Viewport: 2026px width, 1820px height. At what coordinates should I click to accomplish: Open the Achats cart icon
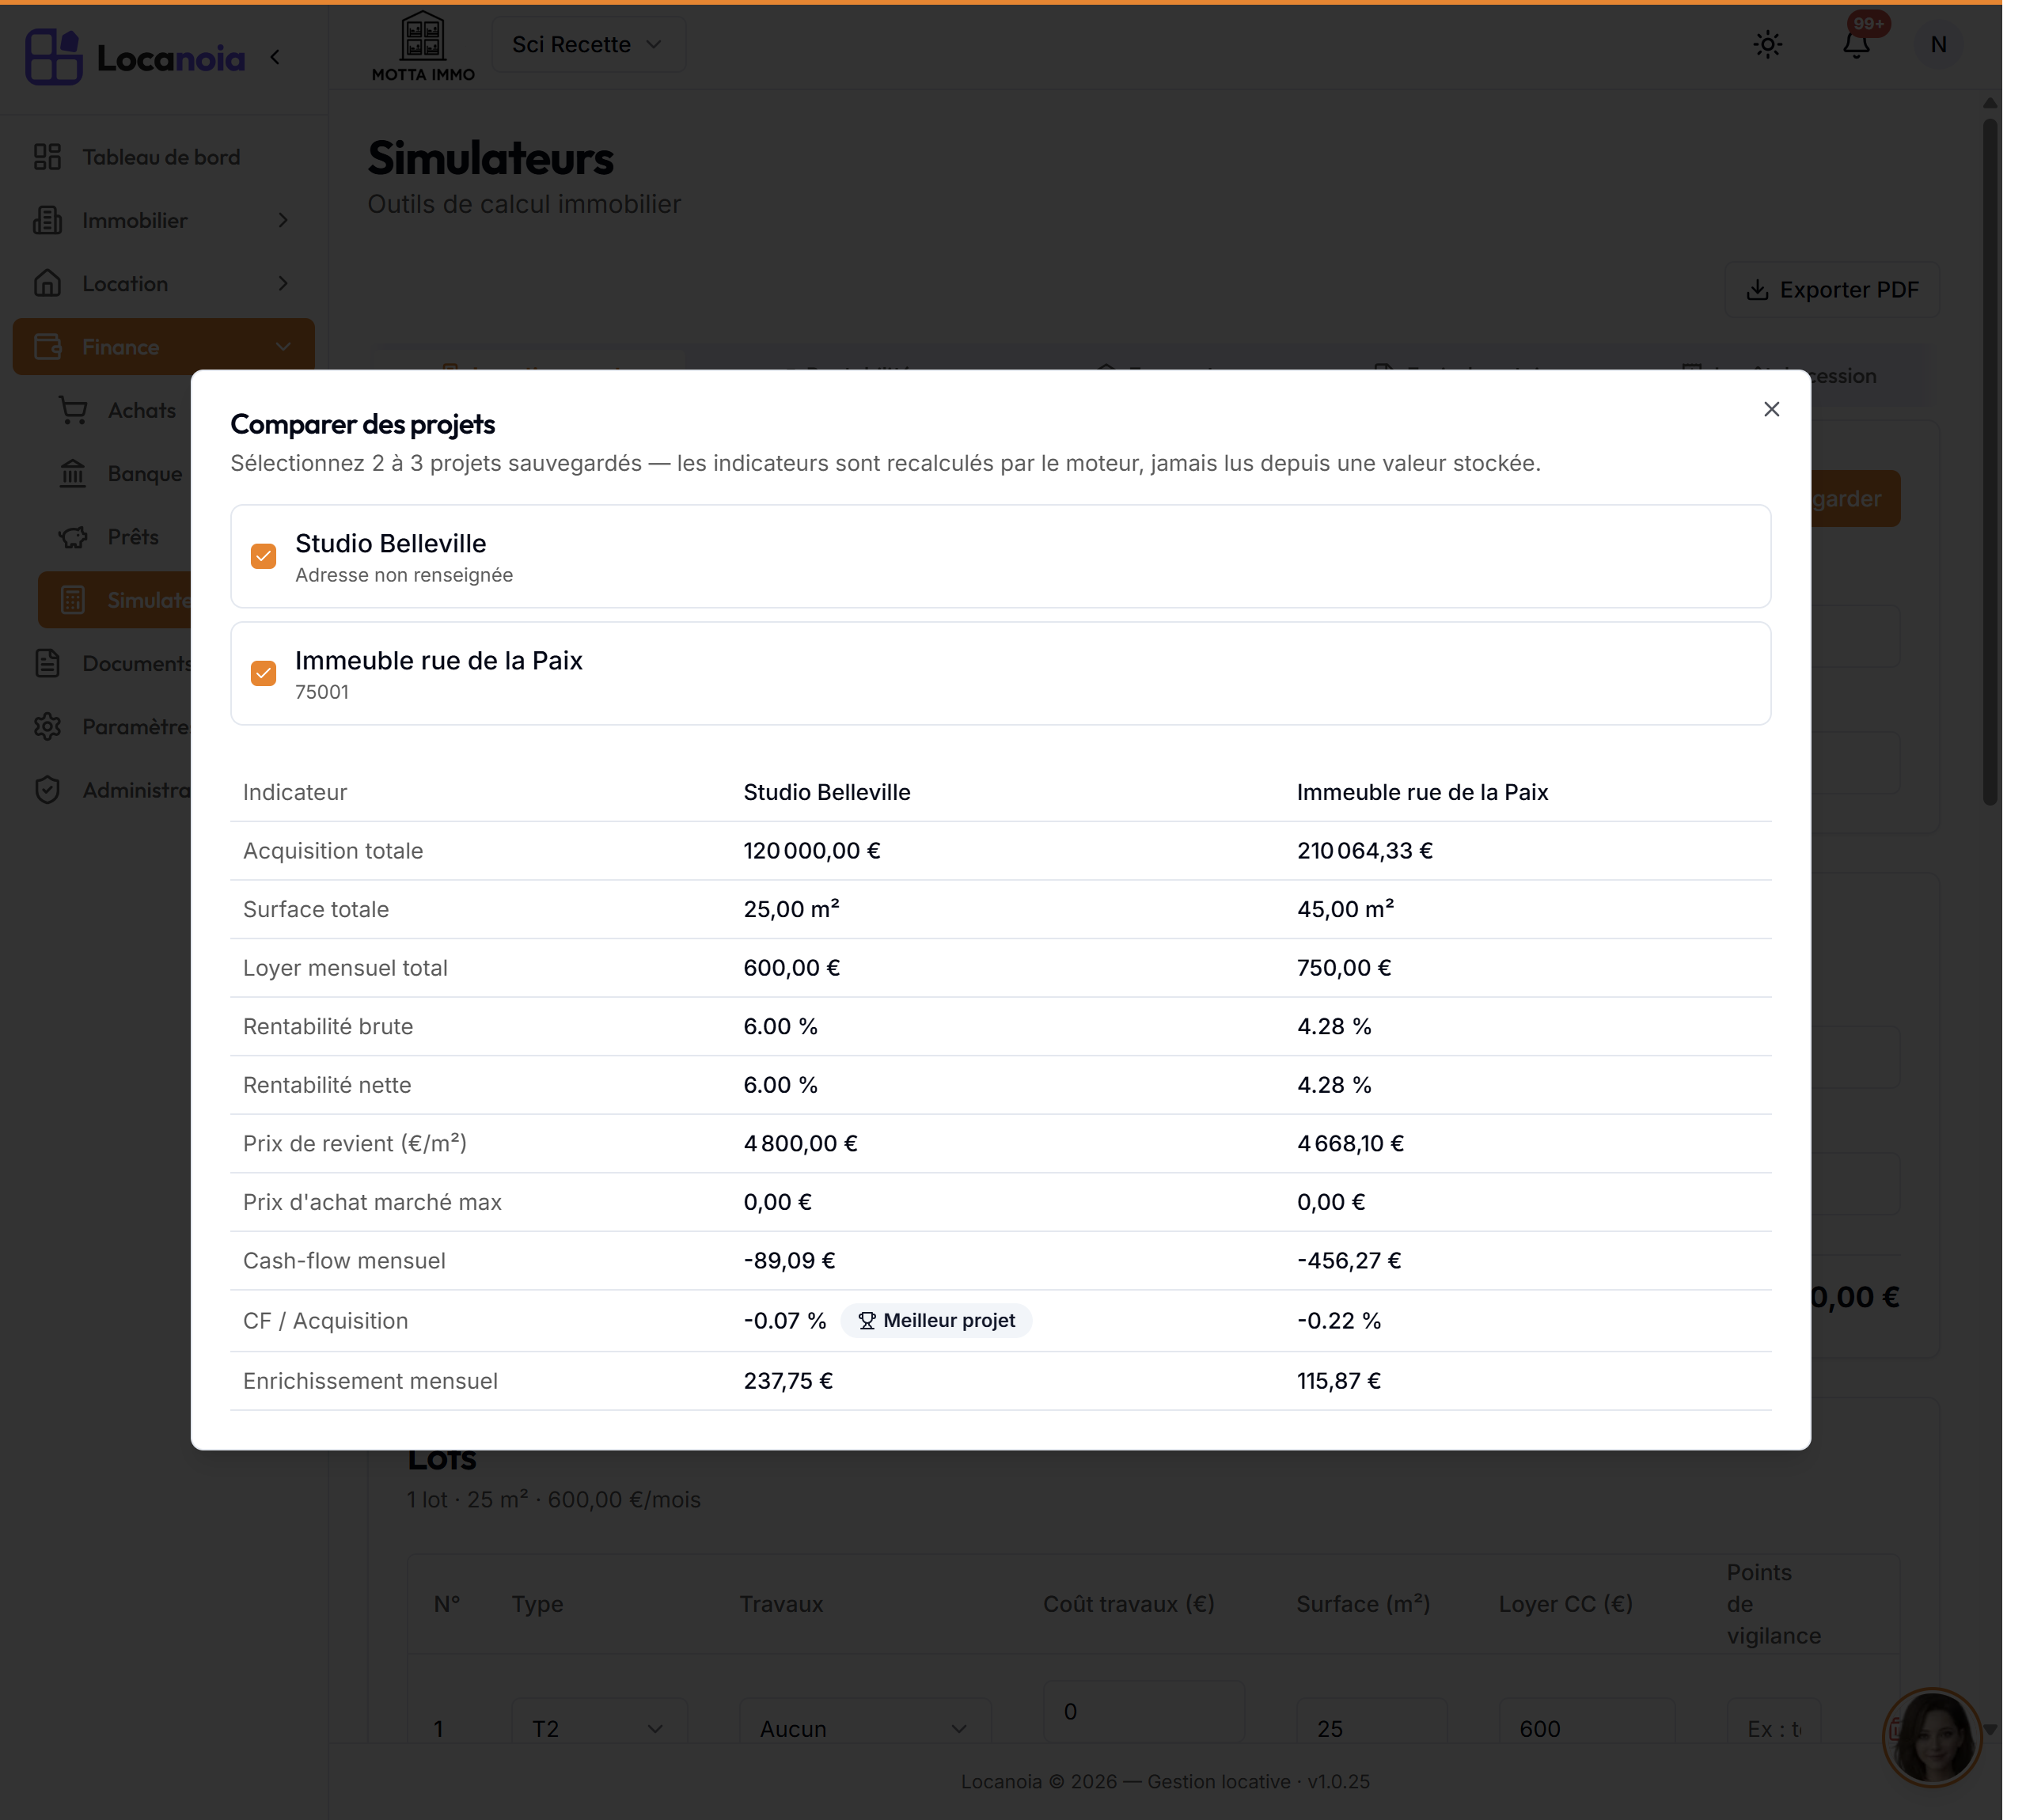point(73,410)
